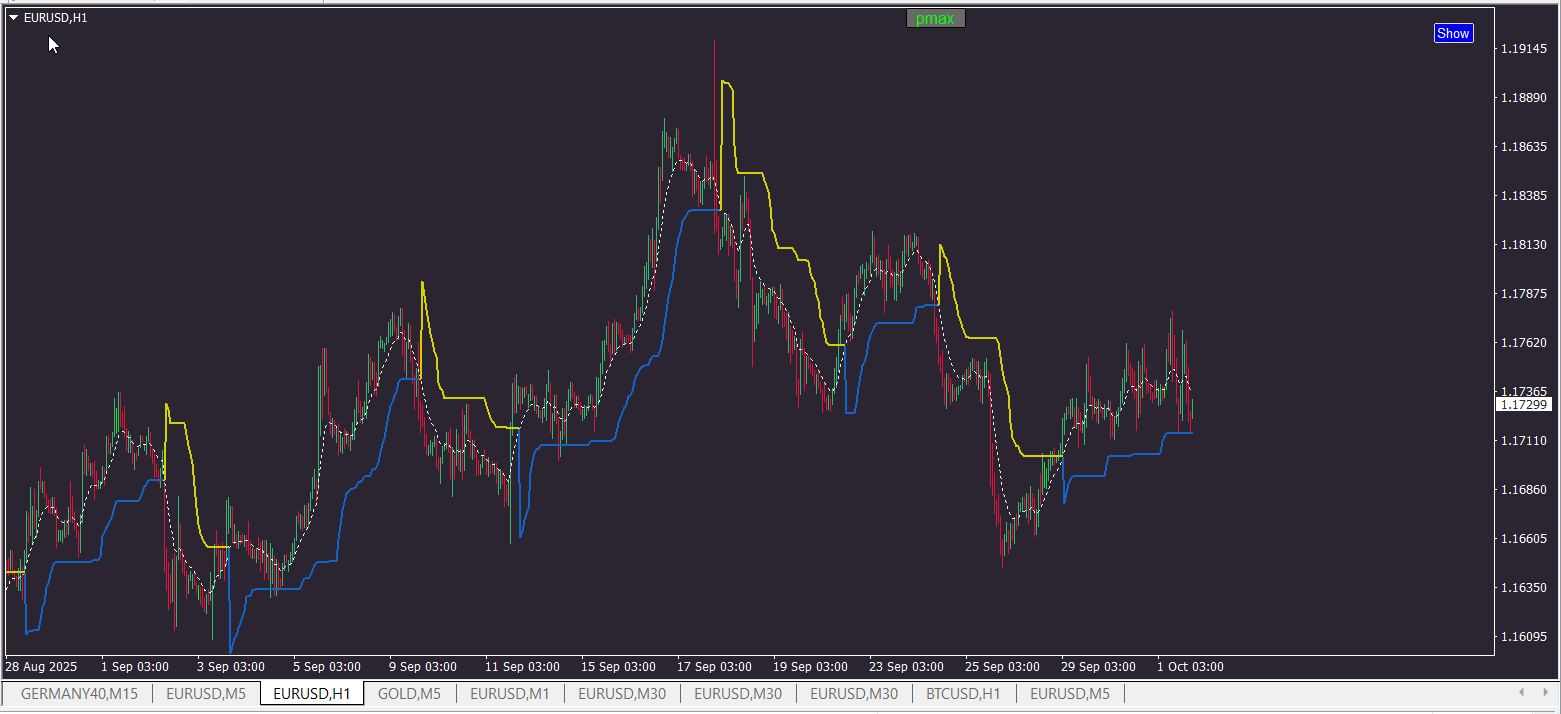Click the 1 Sep 03:00 time label
1561x714 pixels.
coord(135,667)
